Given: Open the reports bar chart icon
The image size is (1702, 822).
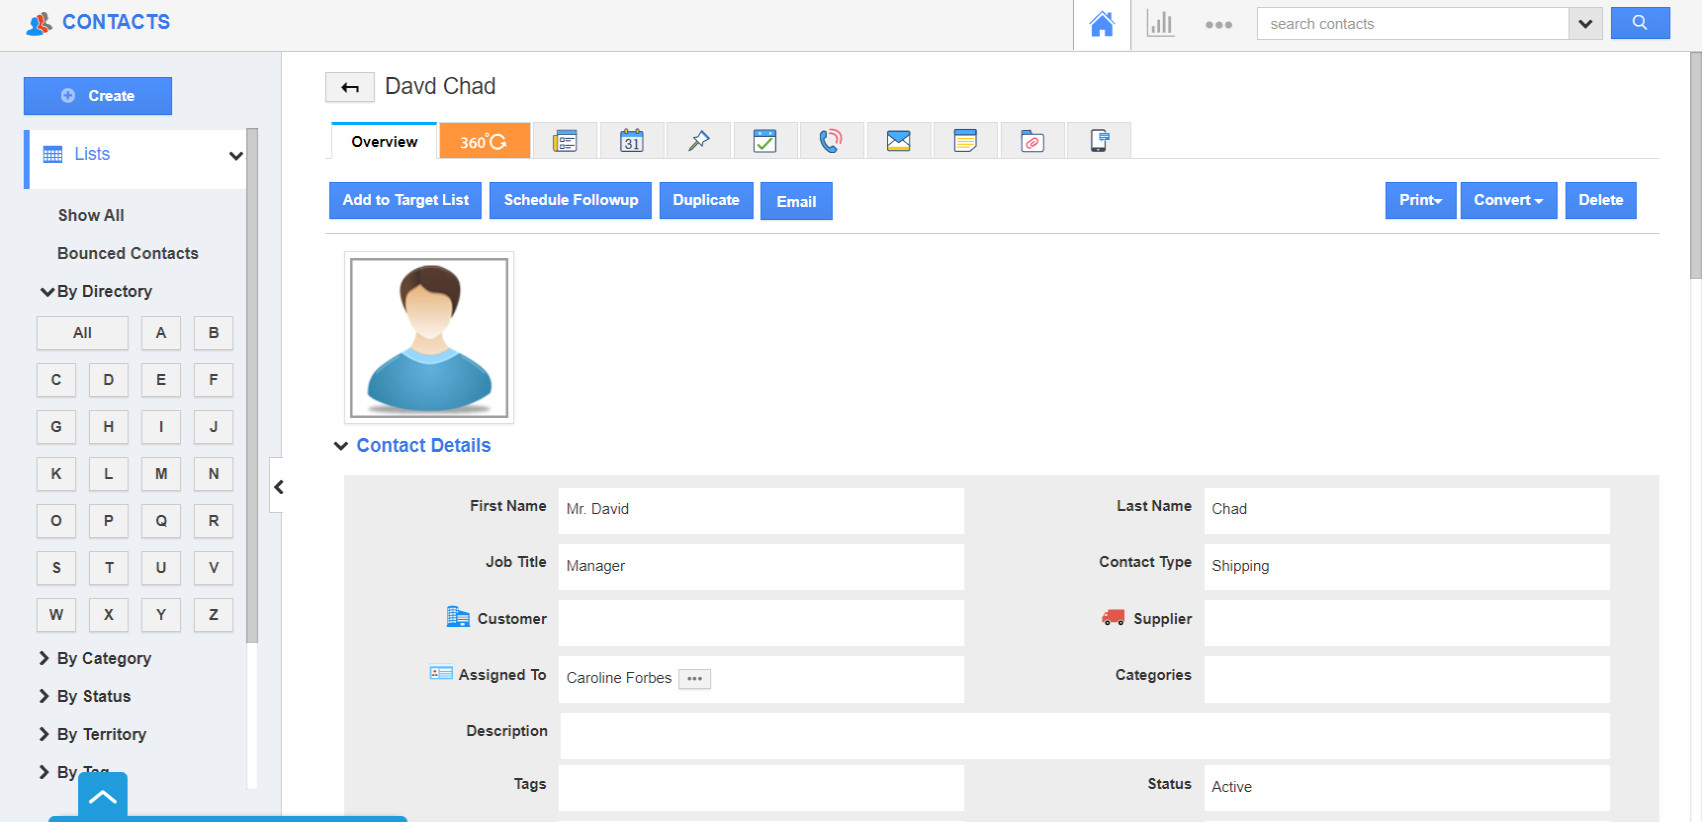Looking at the screenshot, I should click(x=1160, y=24).
